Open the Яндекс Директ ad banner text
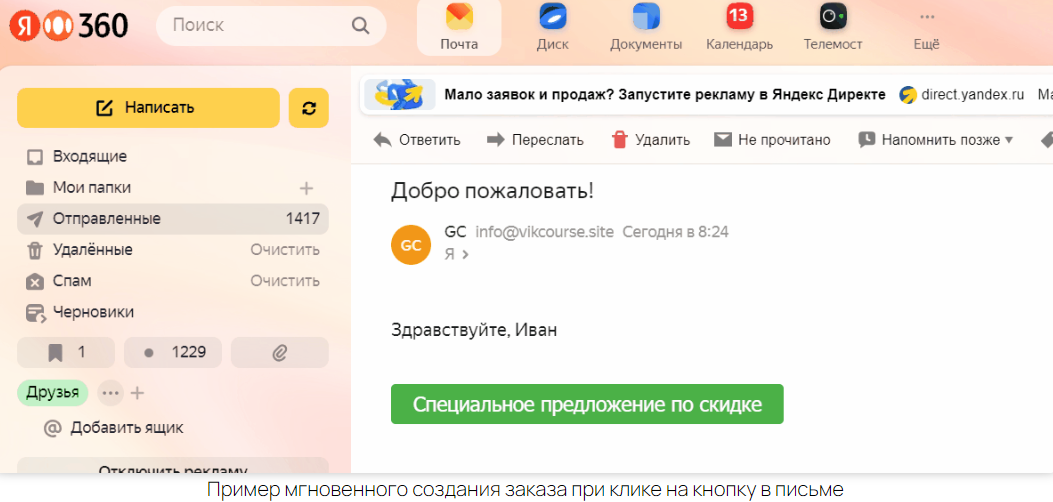The image size is (1053, 502). click(x=665, y=94)
